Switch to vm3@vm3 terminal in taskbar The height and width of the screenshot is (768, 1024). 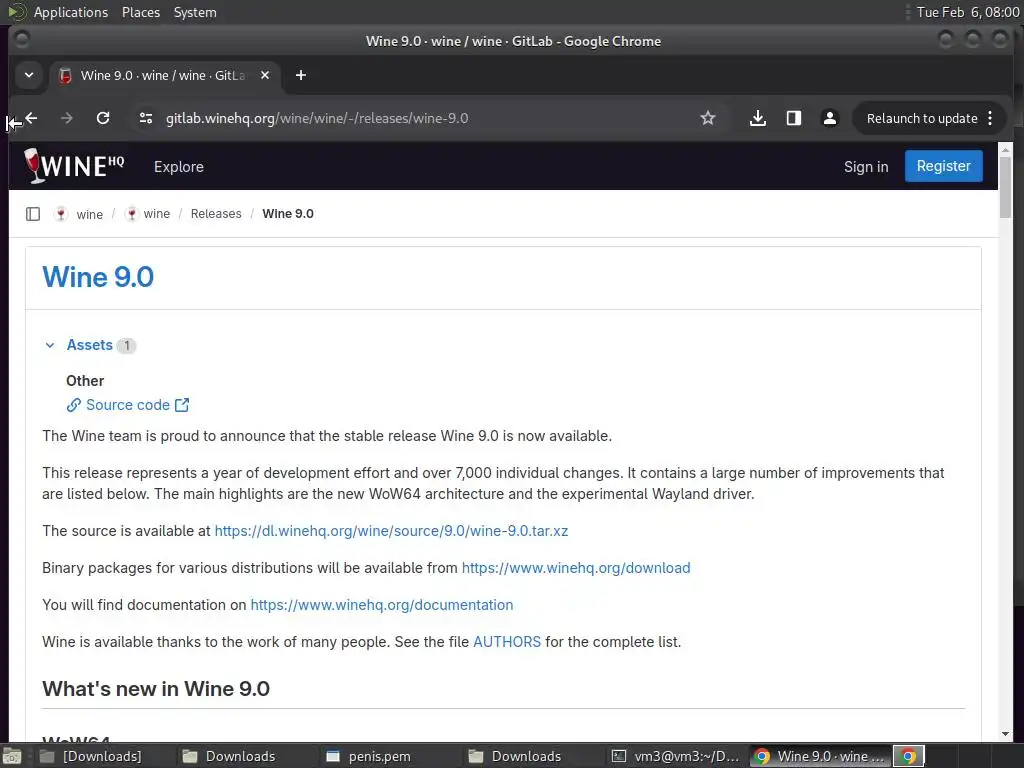675,756
